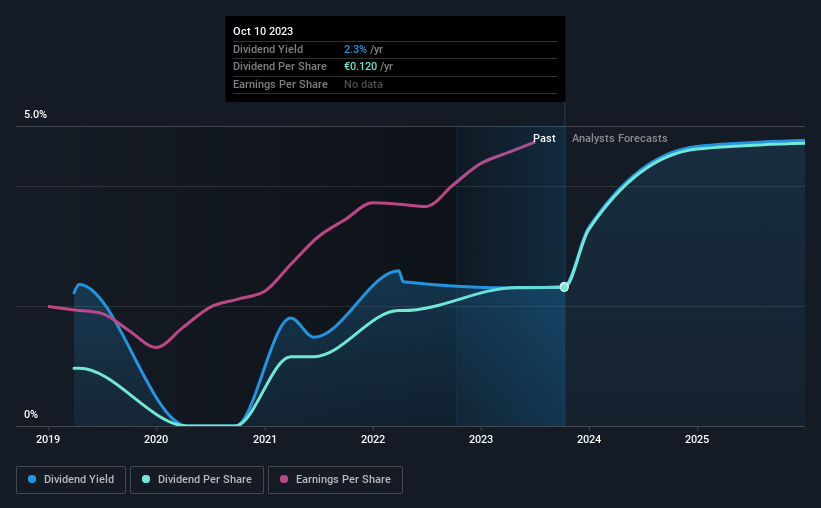
Task: Click the 'No data' earnings value
Action: coord(363,84)
